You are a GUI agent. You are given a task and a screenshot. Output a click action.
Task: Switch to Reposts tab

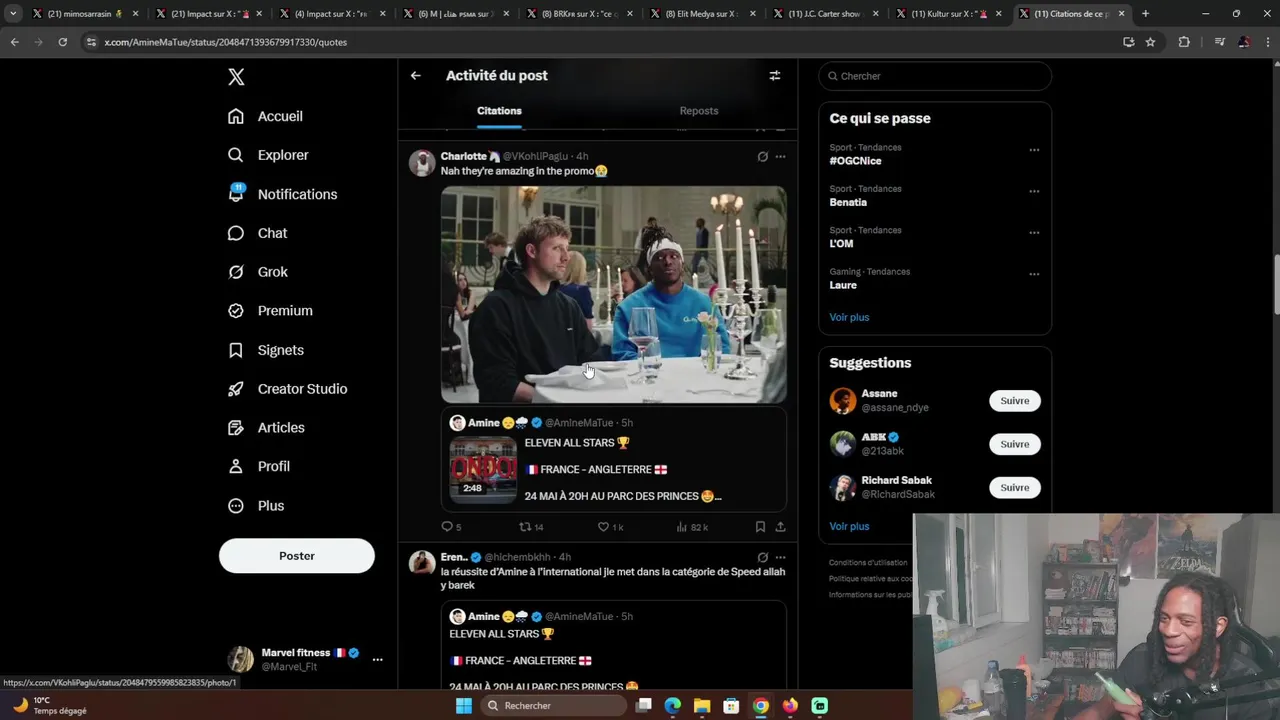point(698,111)
